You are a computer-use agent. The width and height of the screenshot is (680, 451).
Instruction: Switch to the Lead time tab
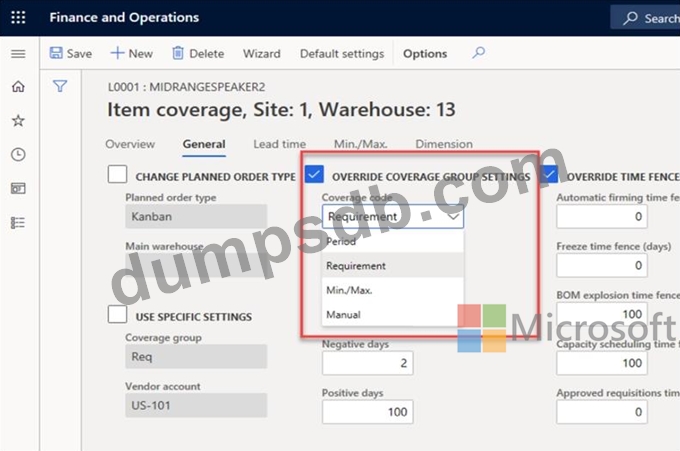tap(279, 144)
